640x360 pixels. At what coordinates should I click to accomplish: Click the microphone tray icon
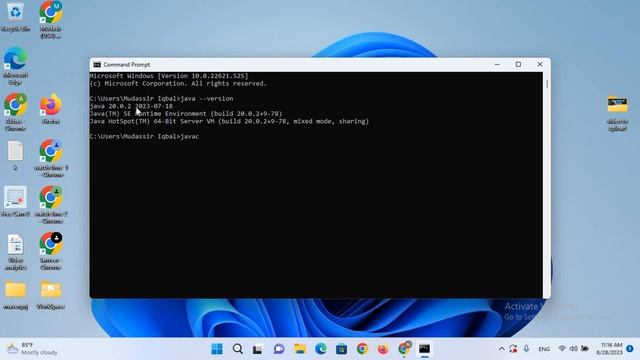(527, 349)
